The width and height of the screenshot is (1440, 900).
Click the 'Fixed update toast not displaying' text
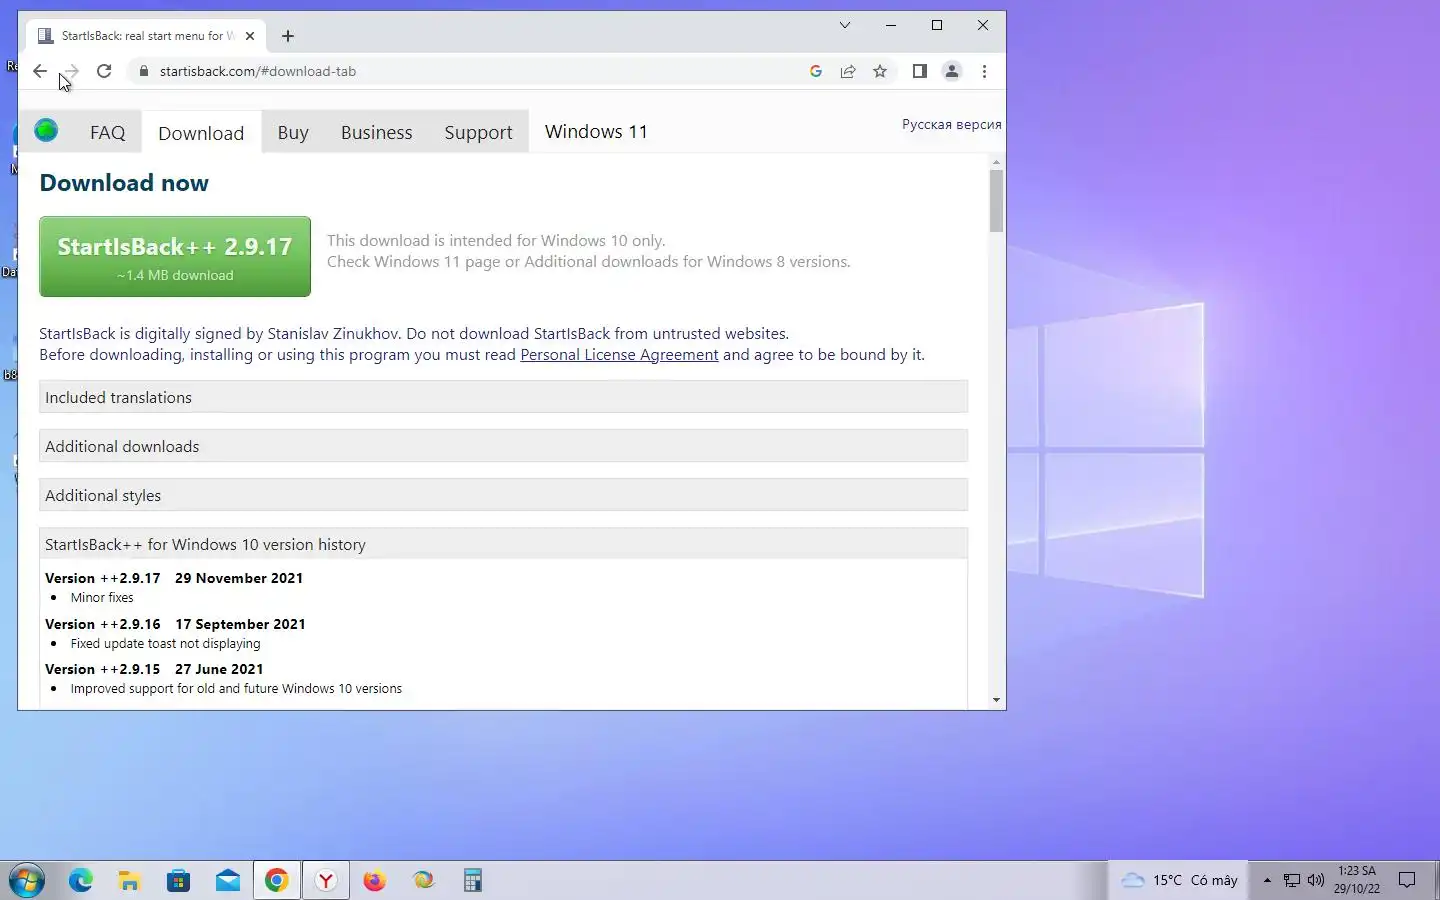[x=165, y=643]
